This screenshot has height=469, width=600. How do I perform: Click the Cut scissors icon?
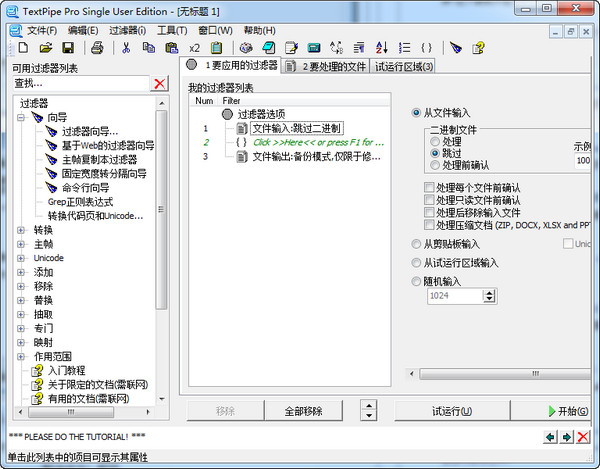point(126,48)
